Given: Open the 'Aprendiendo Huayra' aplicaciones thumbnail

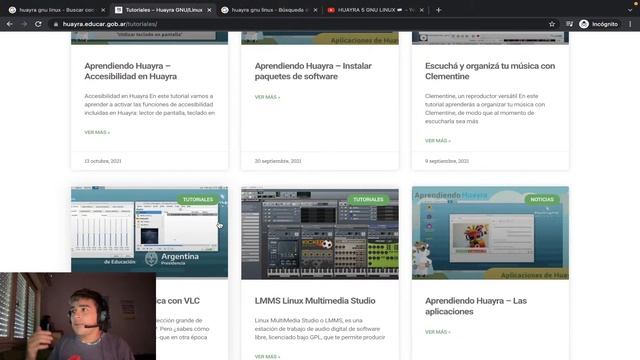Looking at the screenshot, I should (490, 233).
